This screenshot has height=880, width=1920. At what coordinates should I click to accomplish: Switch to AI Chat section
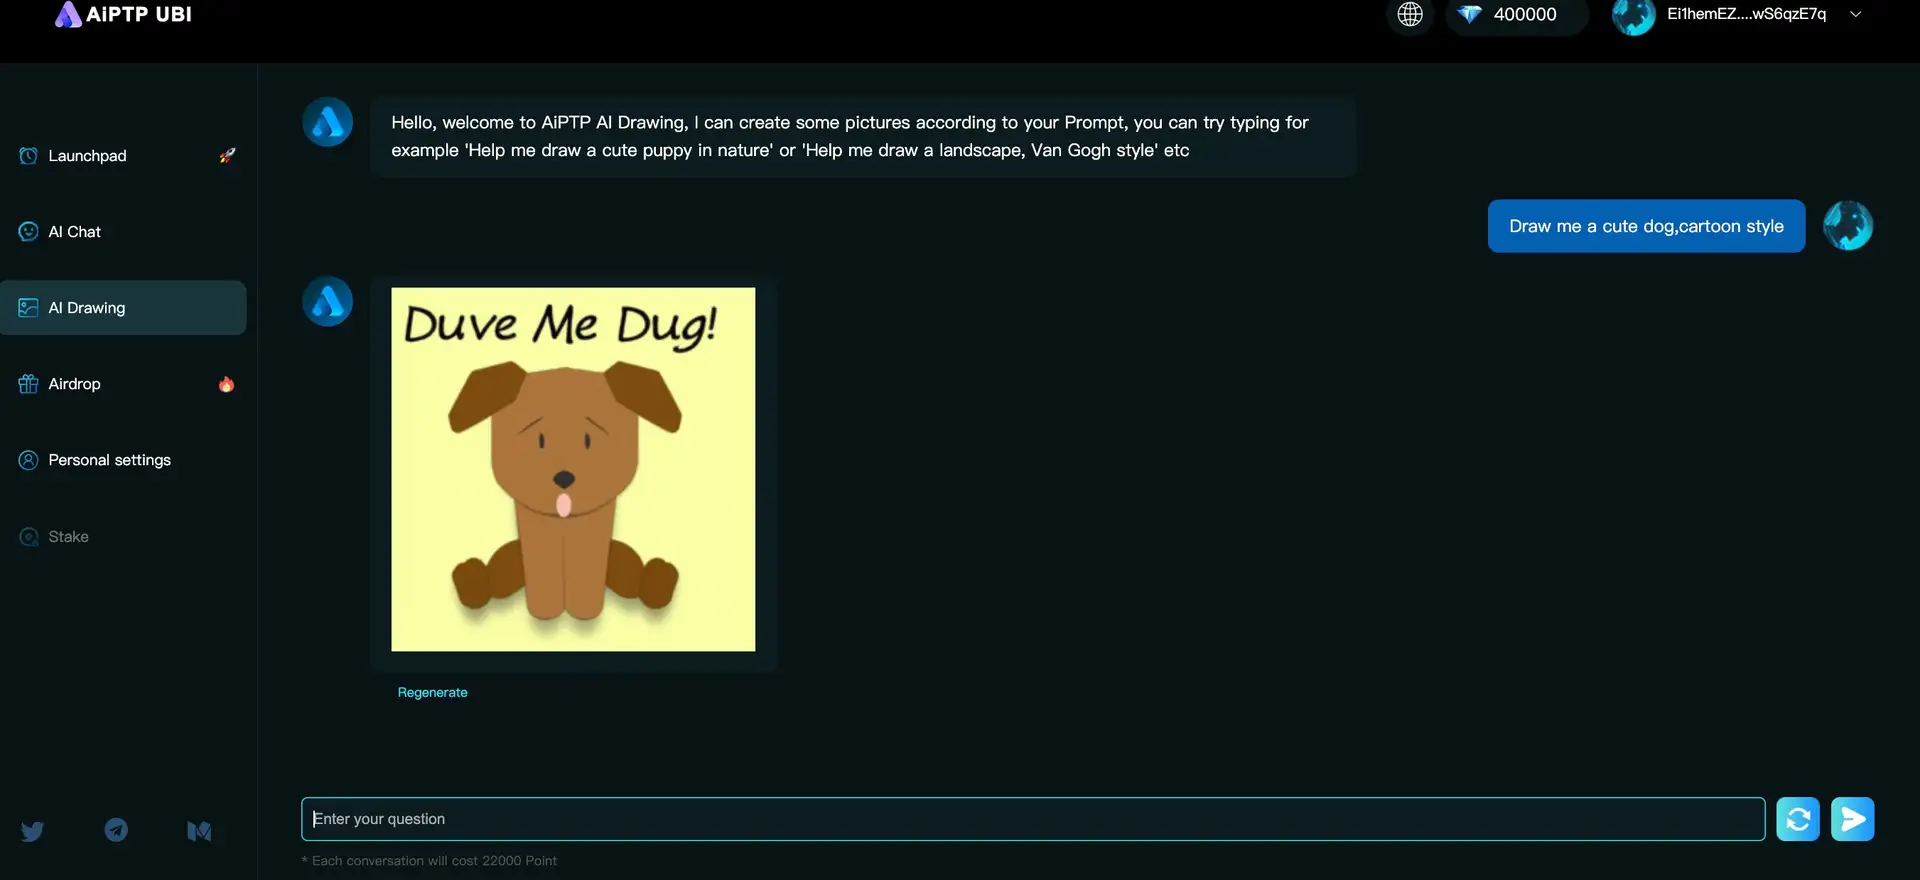[x=75, y=232]
